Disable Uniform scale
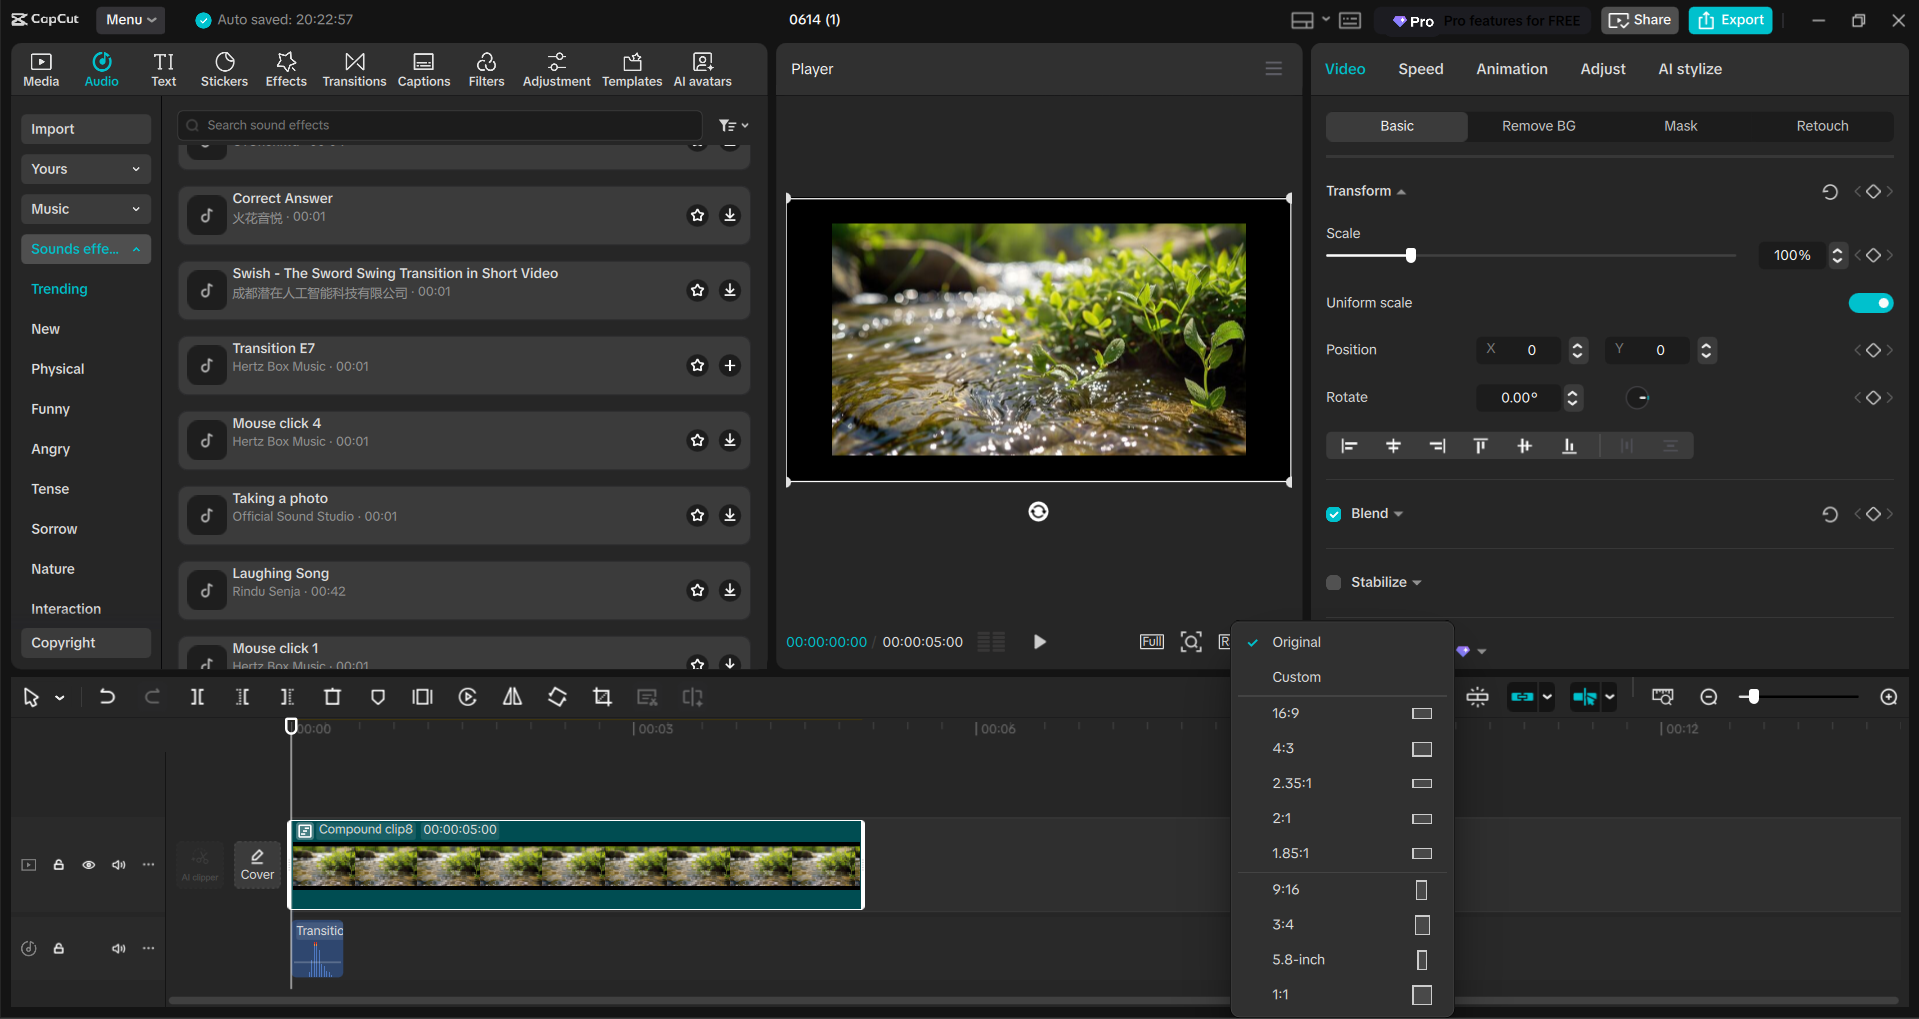Viewport: 1919px width, 1019px height. 1871,302
